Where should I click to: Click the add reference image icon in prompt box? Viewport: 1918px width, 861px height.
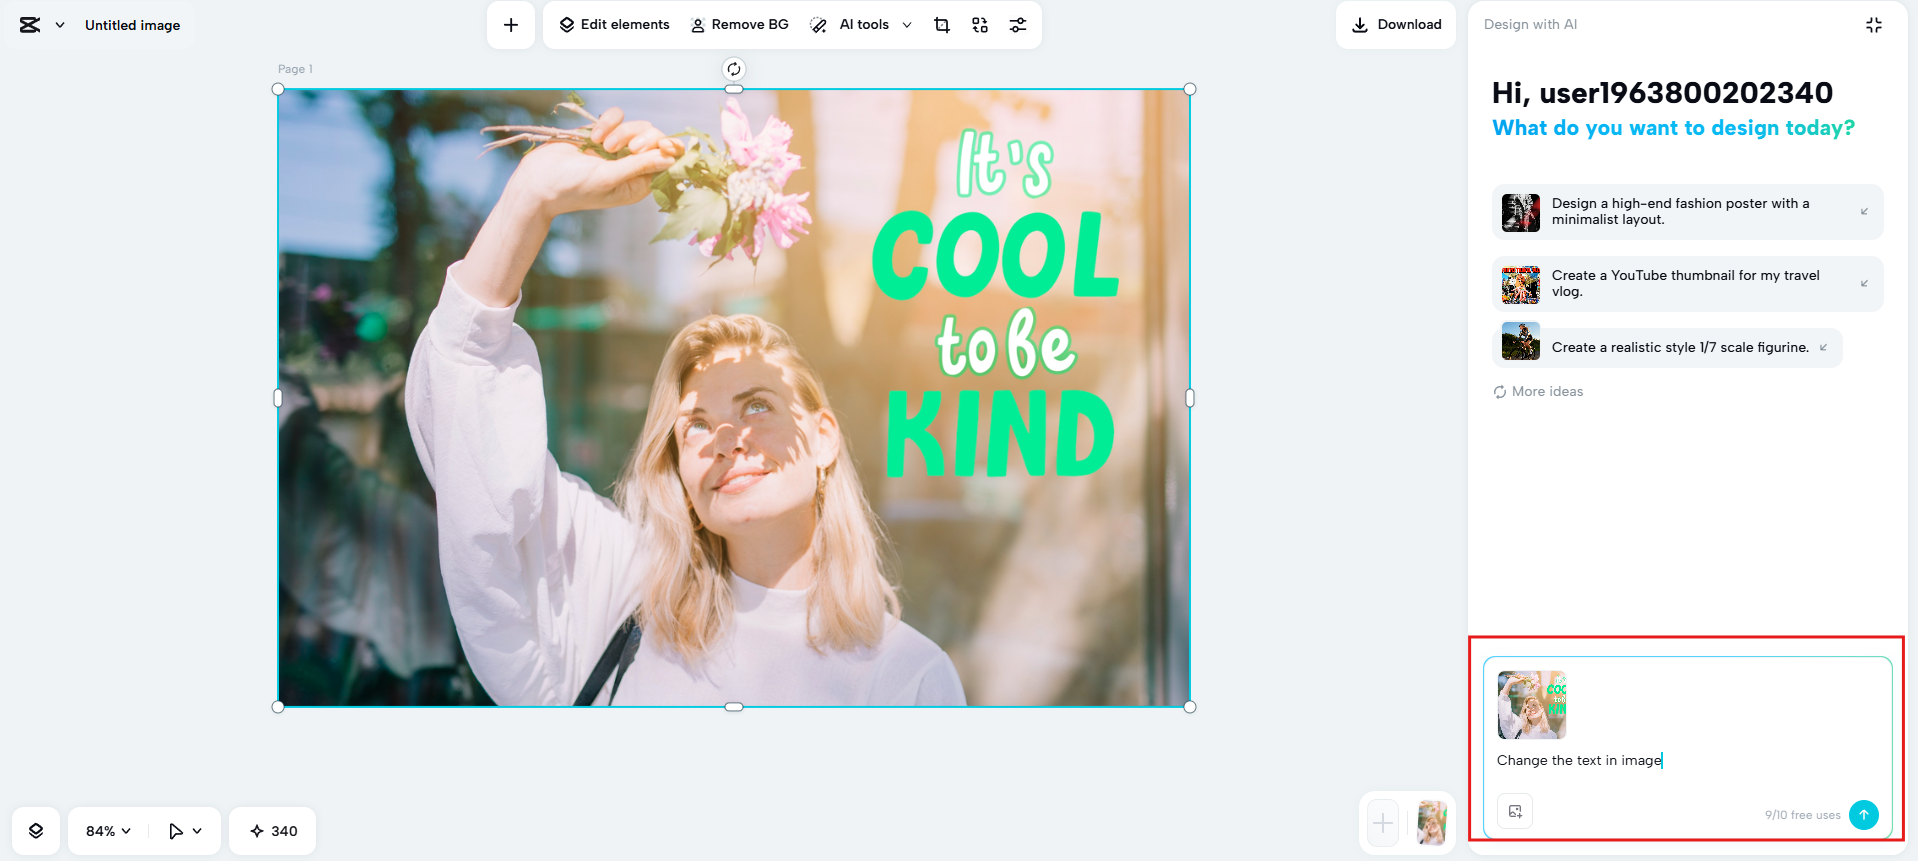click(1515, 811)
